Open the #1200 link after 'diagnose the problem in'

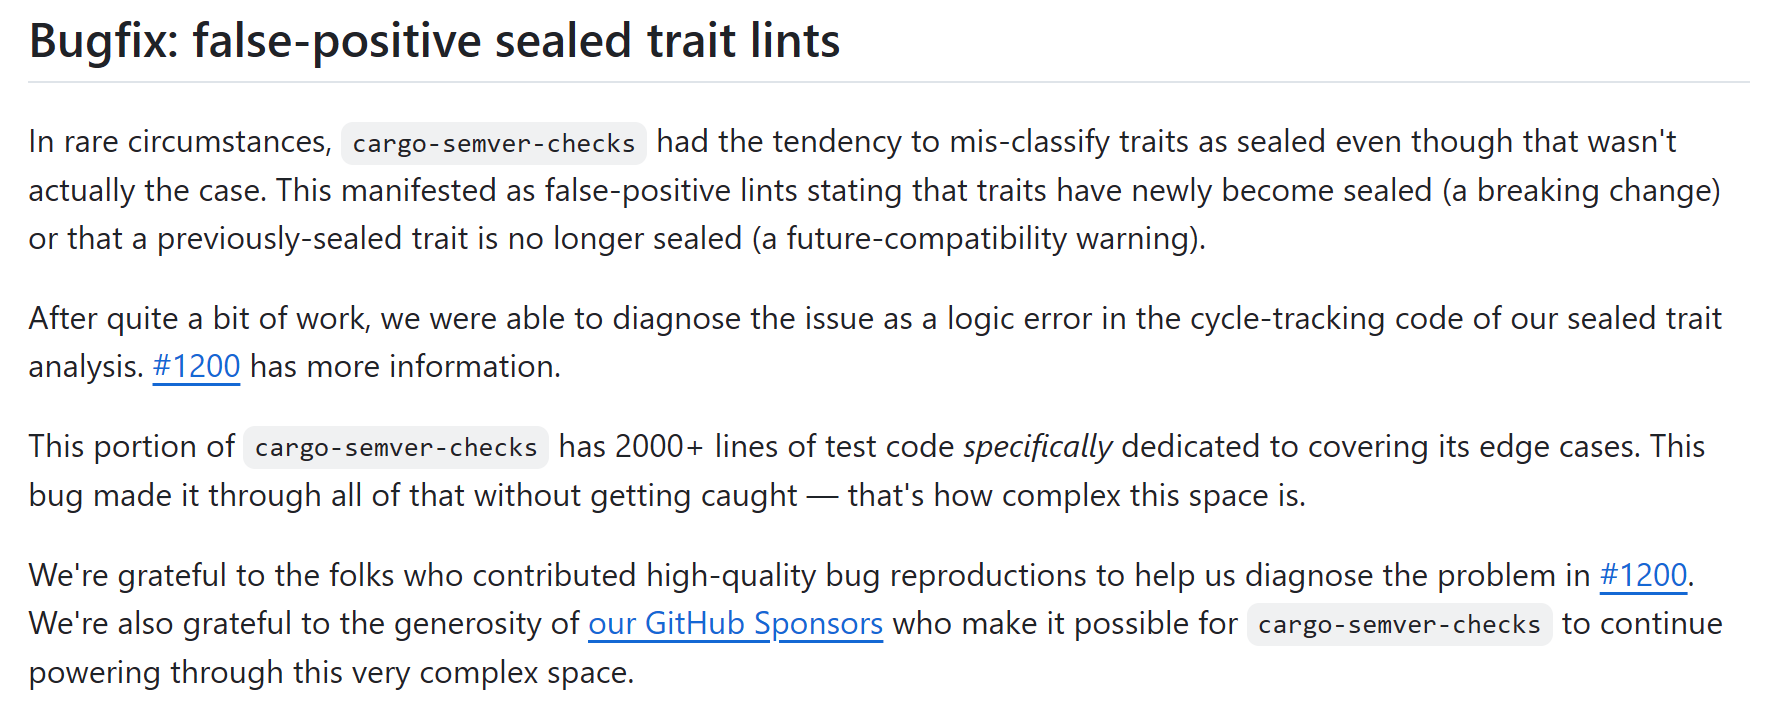1643,576
